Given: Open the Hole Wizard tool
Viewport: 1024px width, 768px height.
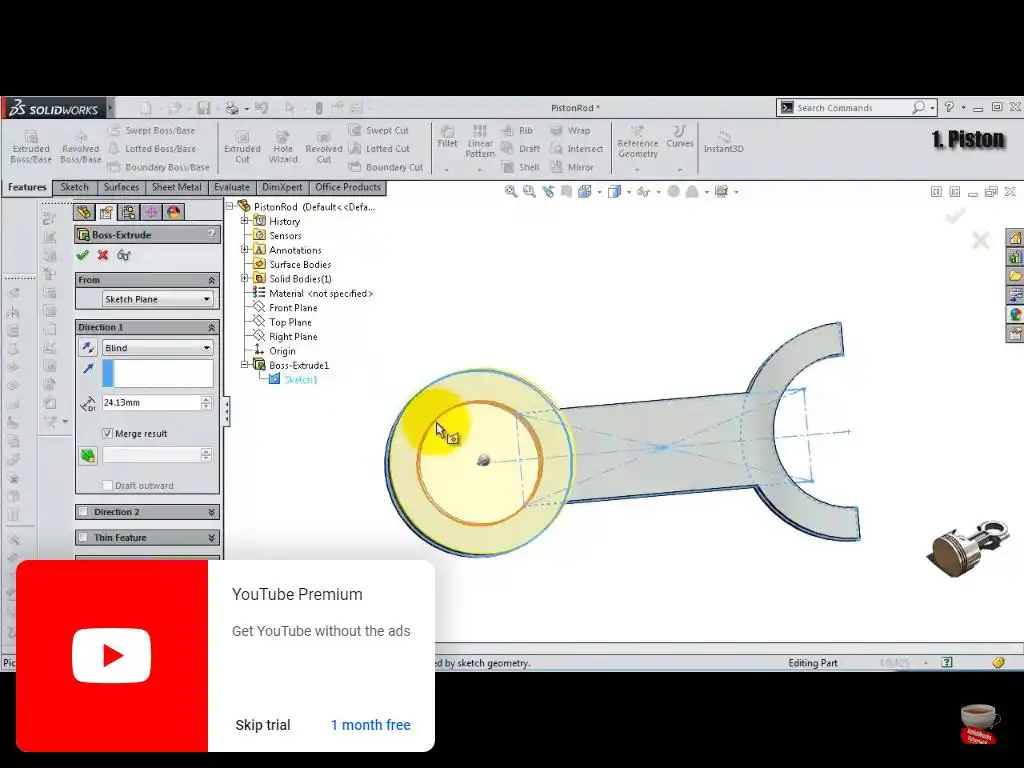Looking at the screenshot, I should (x=283, y=147).
